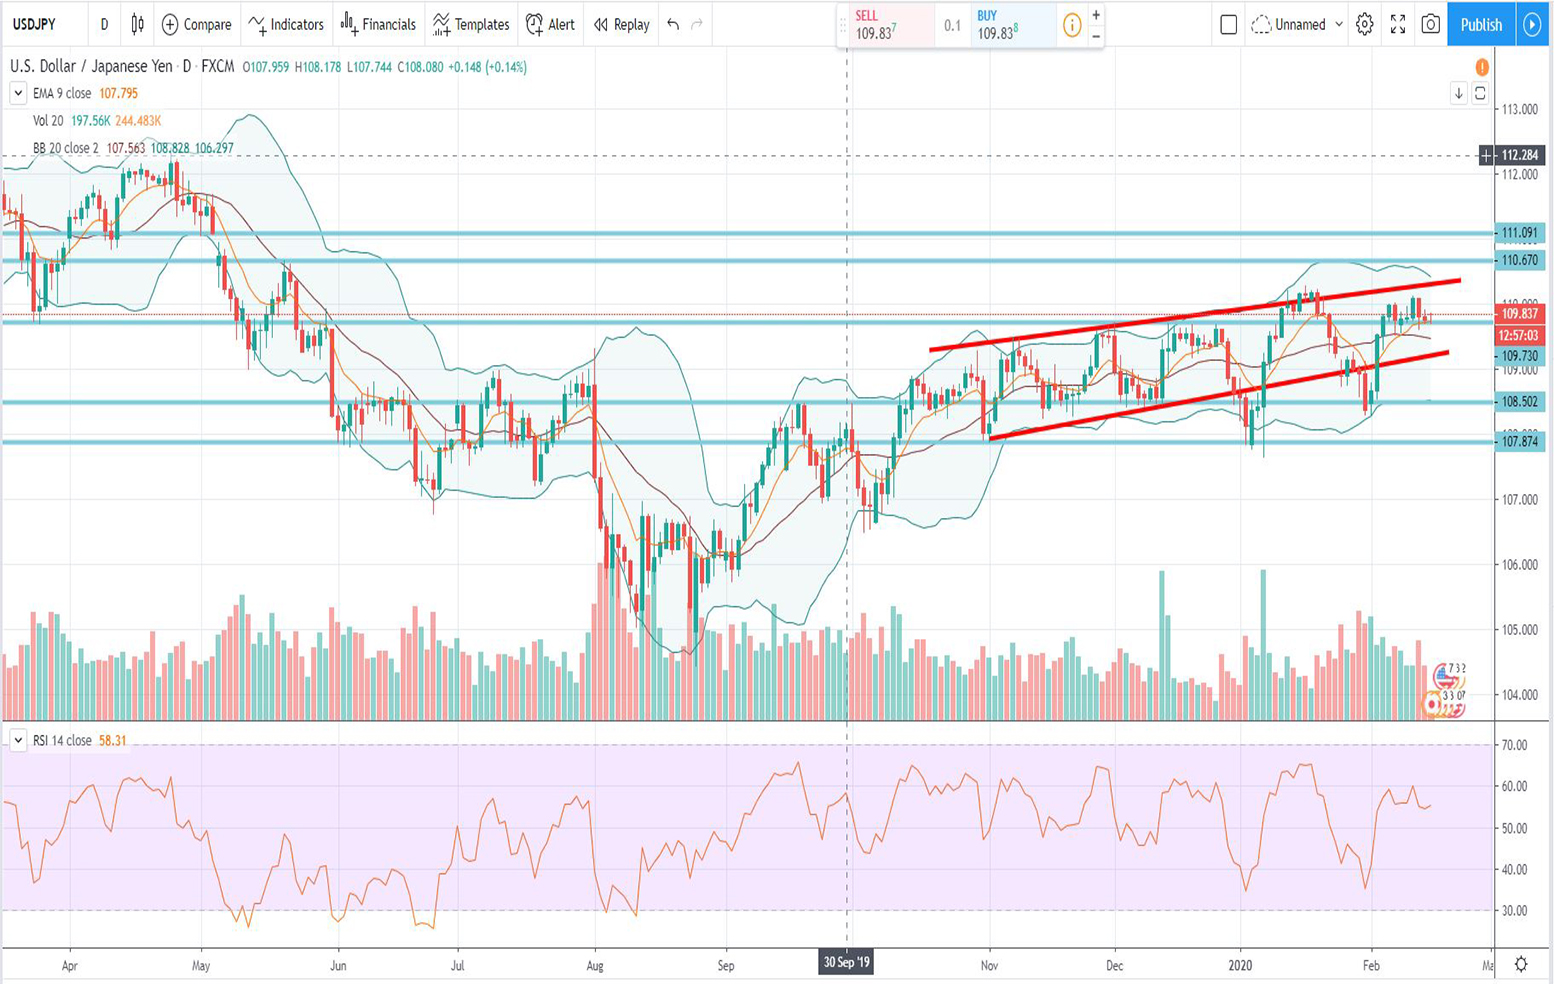Click the Publish button
The height and width of the screenshot is (984, 1554).
(x=1480, y=25)
